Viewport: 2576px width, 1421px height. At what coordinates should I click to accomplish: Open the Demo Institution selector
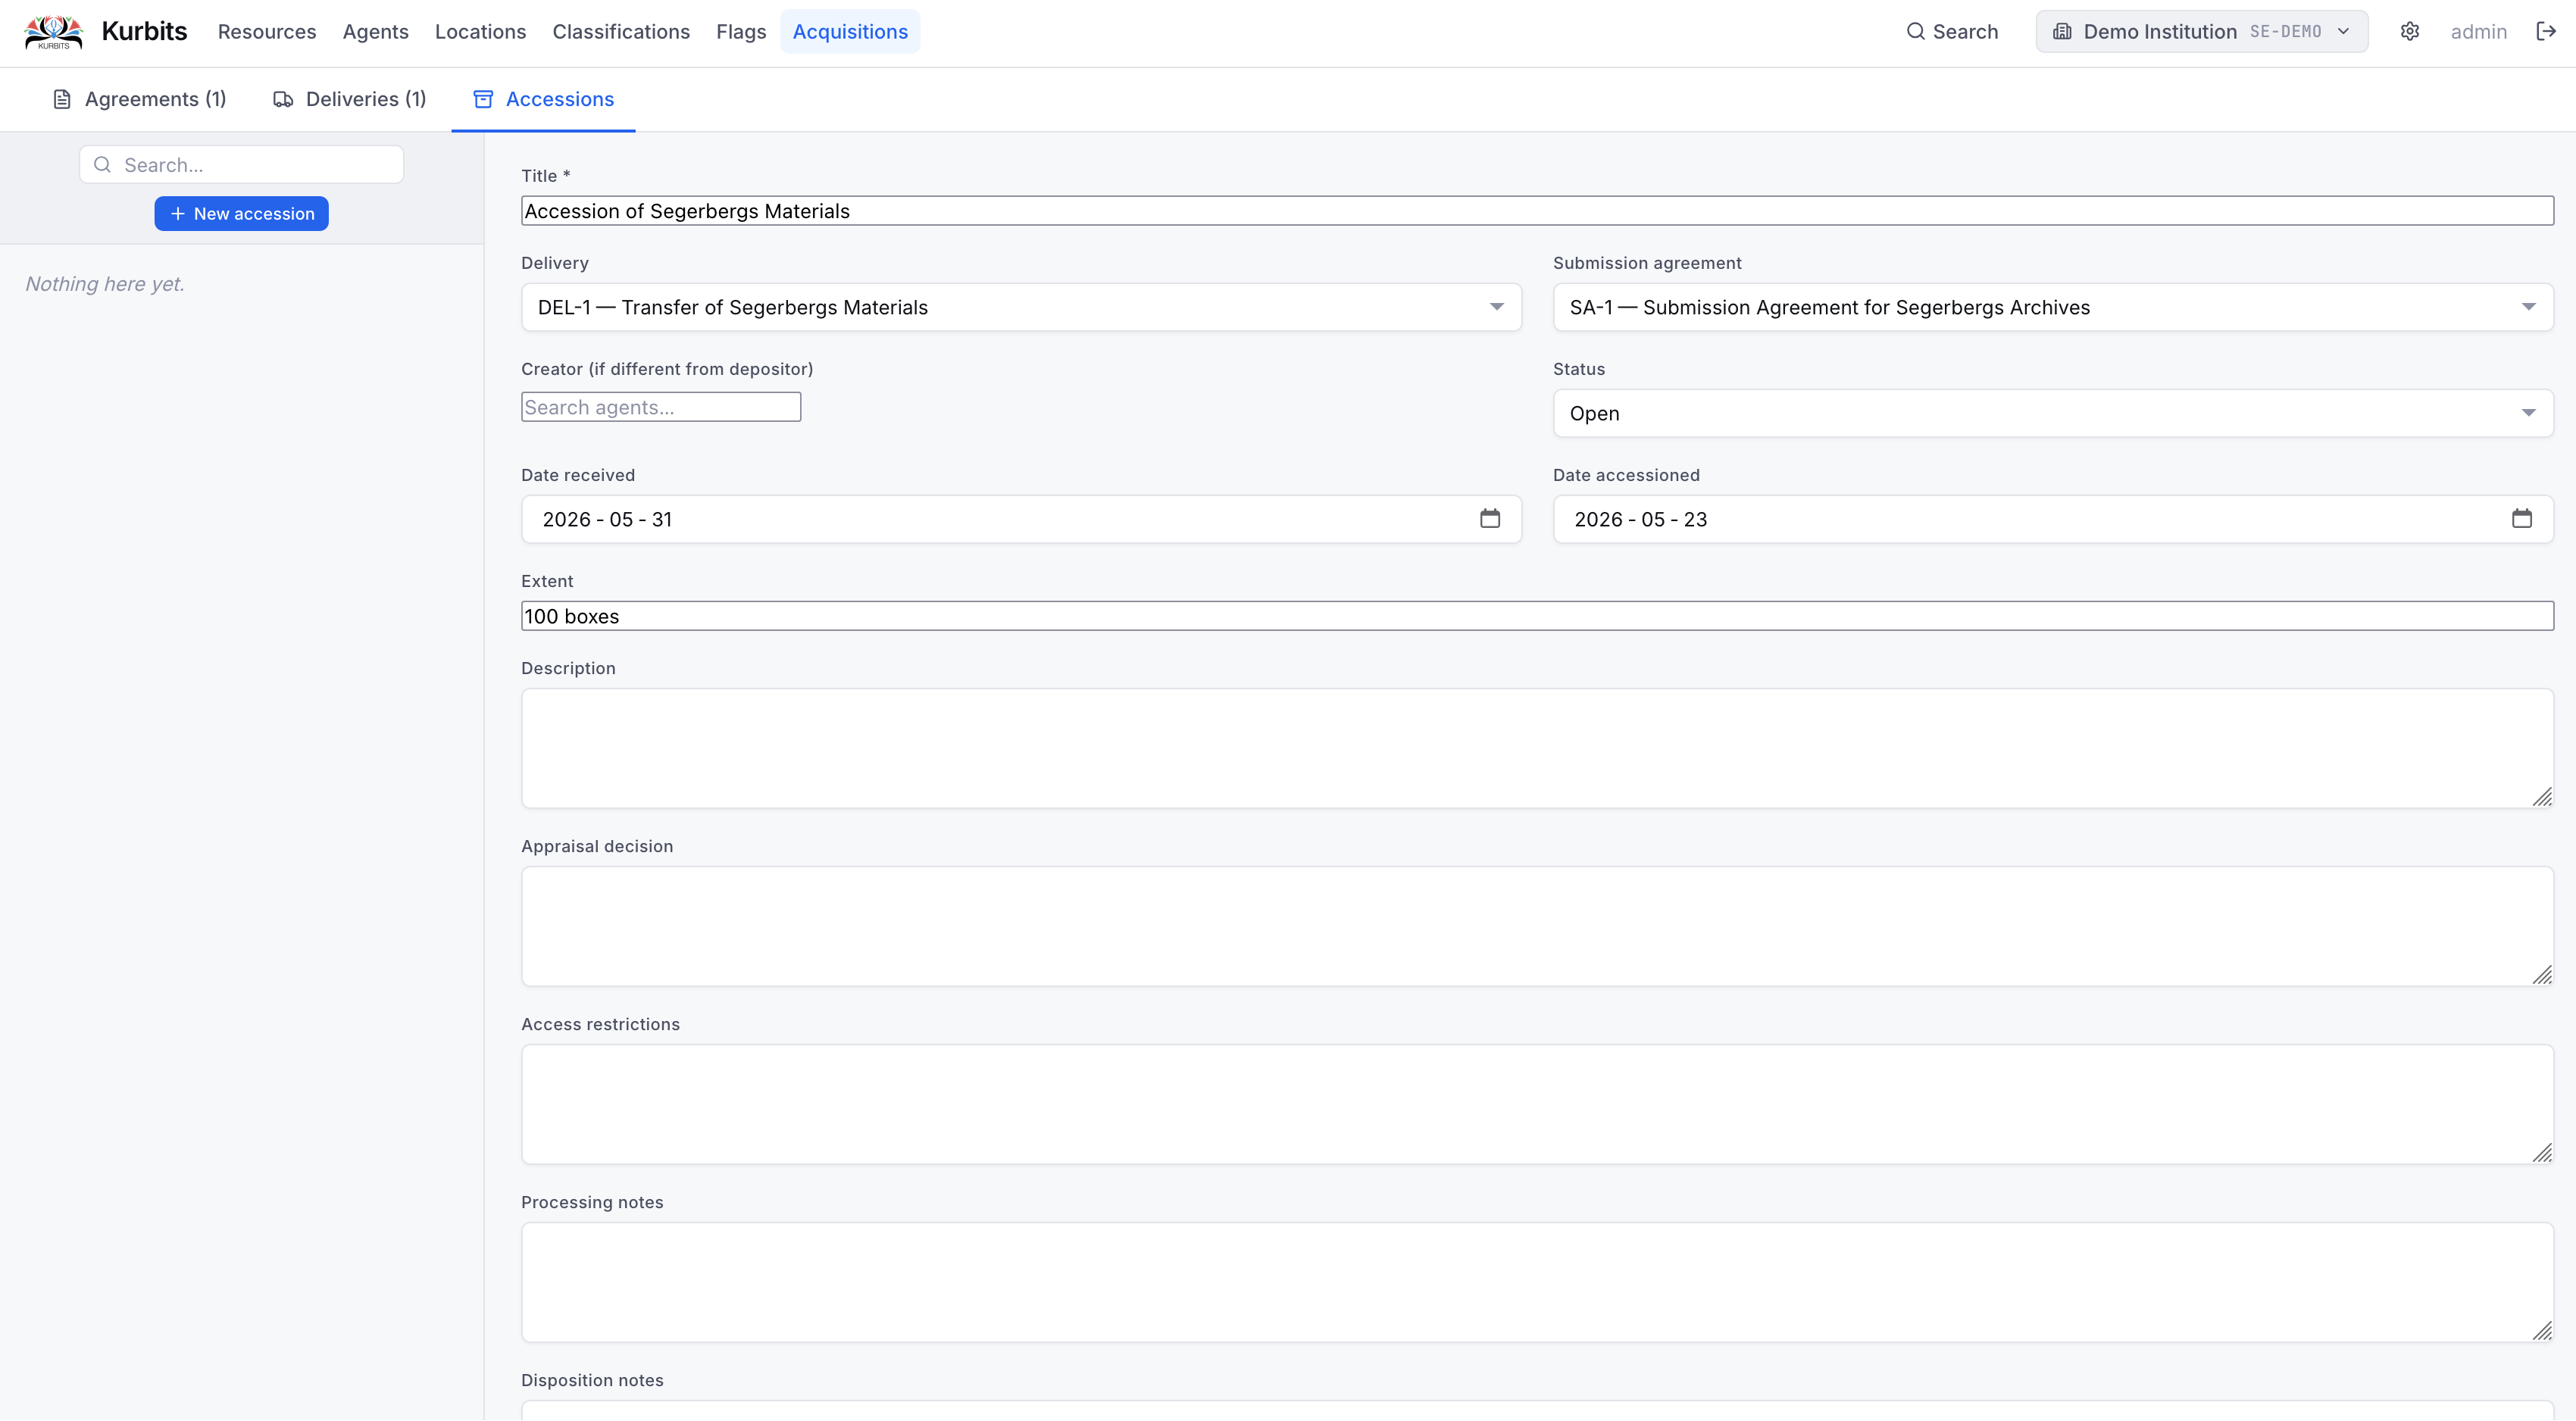coord(2201,32)
